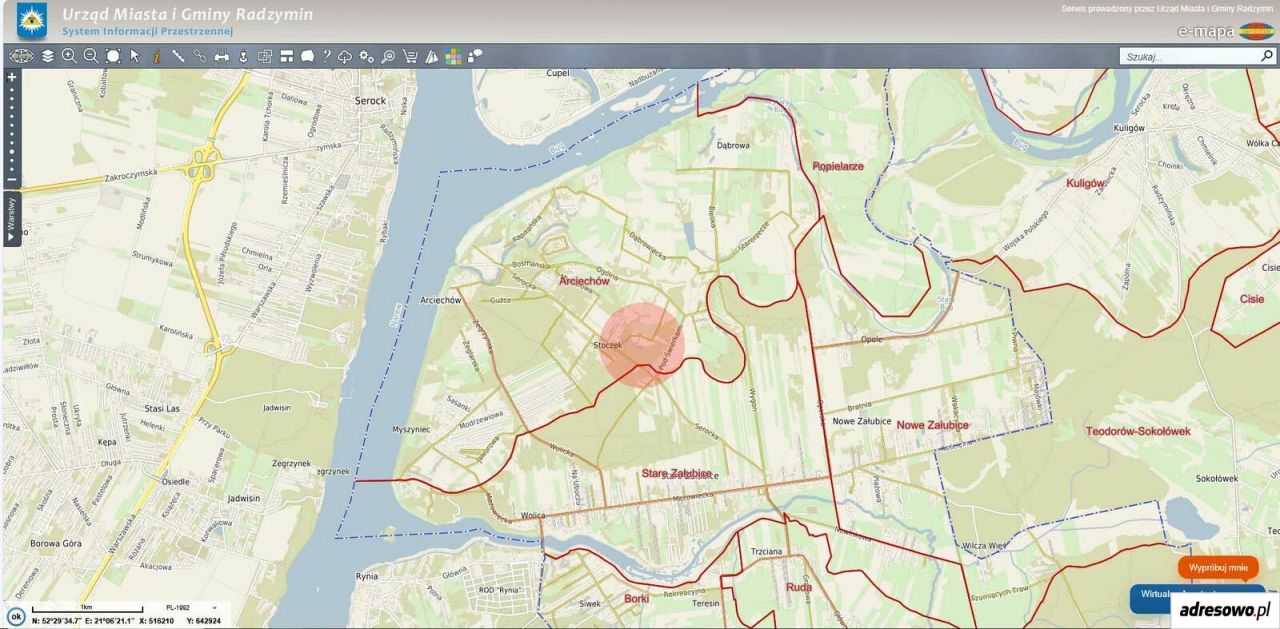This screenshot has height=629, width=1280.
Task: Choose the measure distance line tool
Action: (x=178, y=56)
